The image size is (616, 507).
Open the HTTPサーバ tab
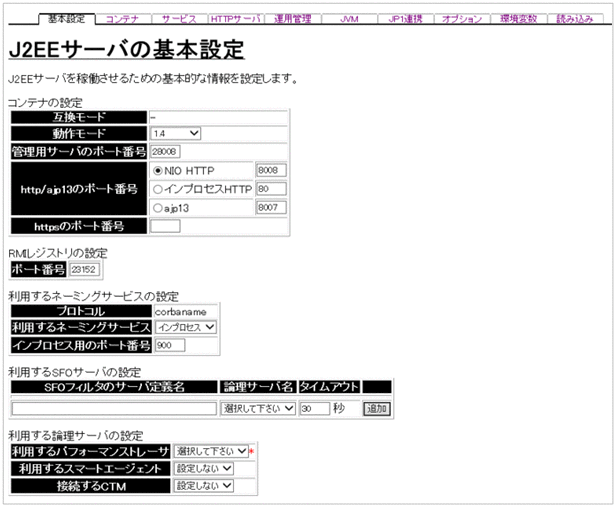coord(236,19)
